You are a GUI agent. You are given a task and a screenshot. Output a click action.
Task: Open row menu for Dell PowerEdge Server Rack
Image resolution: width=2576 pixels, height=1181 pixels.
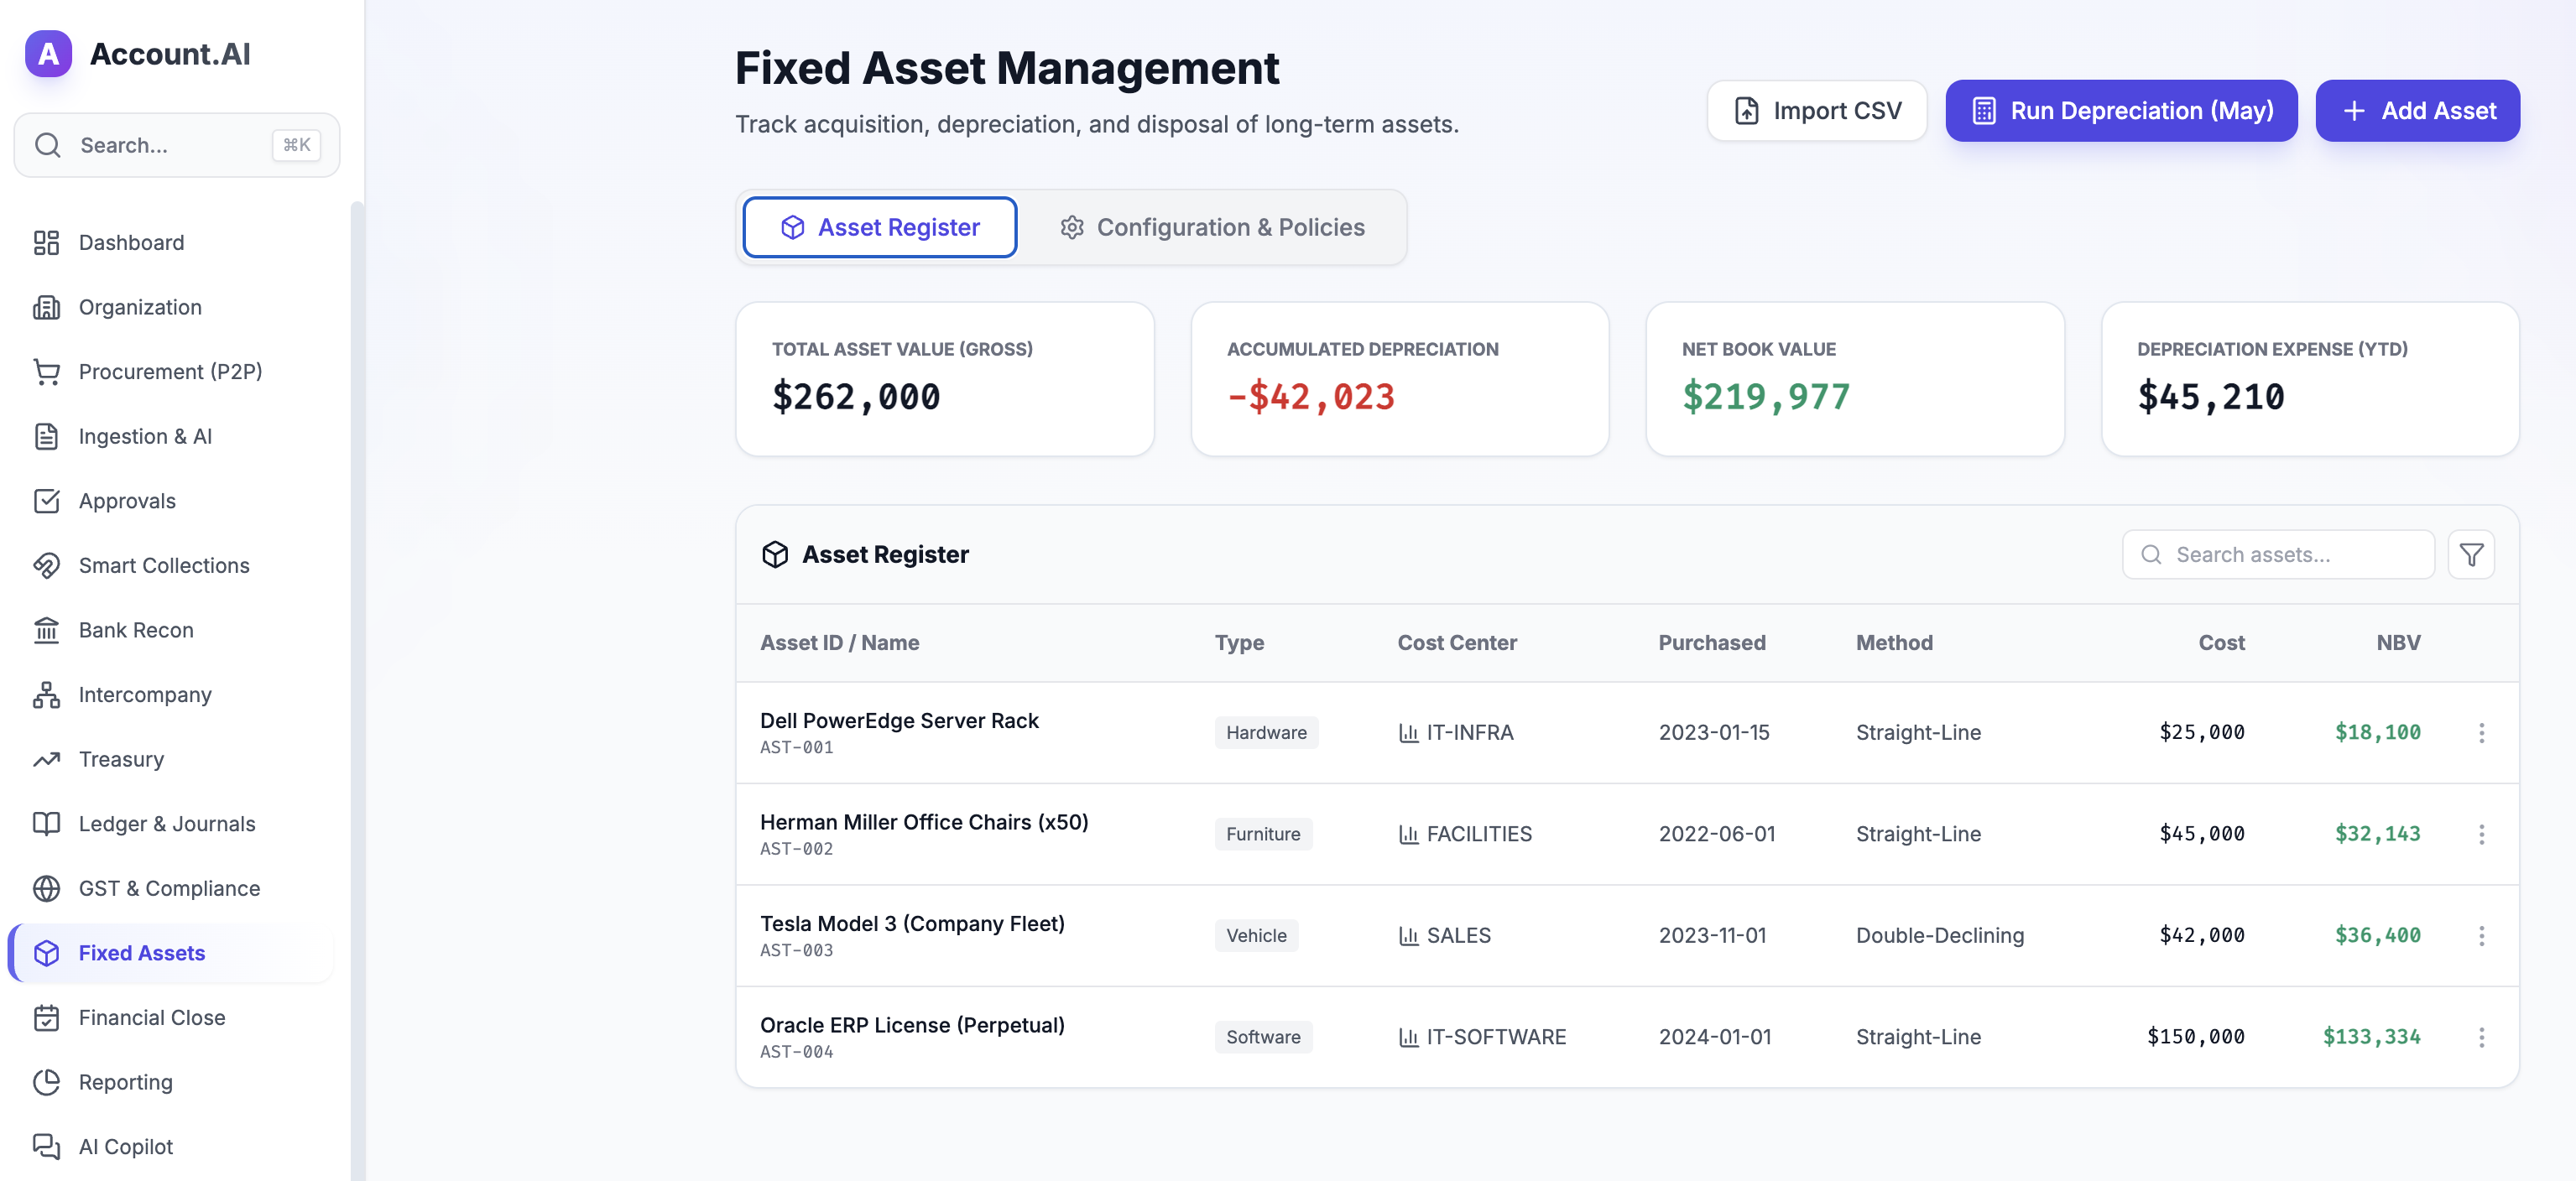coord(2481,732)
